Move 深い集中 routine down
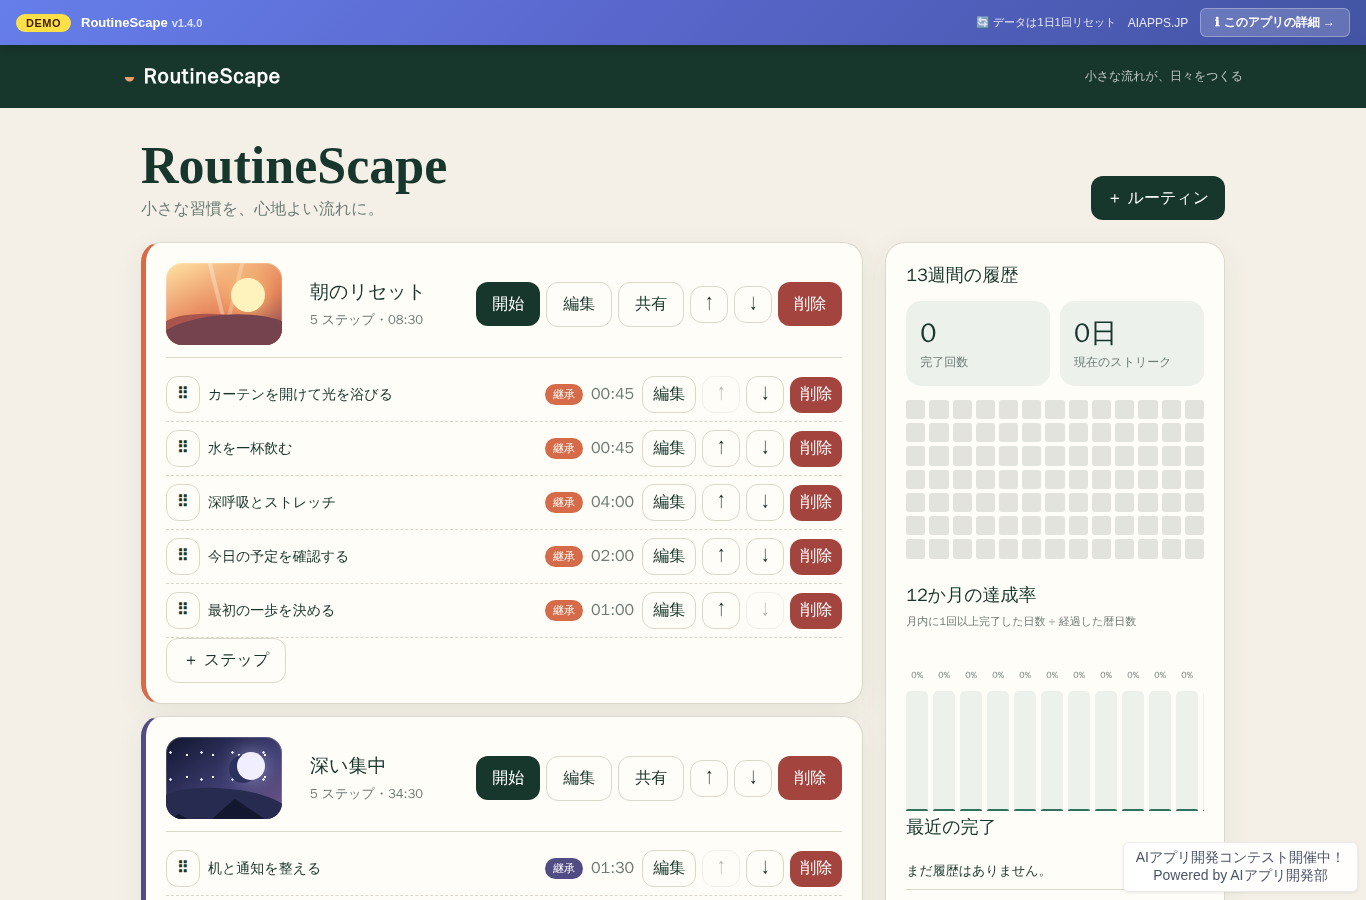1366x900 pixels. [753, 778]
